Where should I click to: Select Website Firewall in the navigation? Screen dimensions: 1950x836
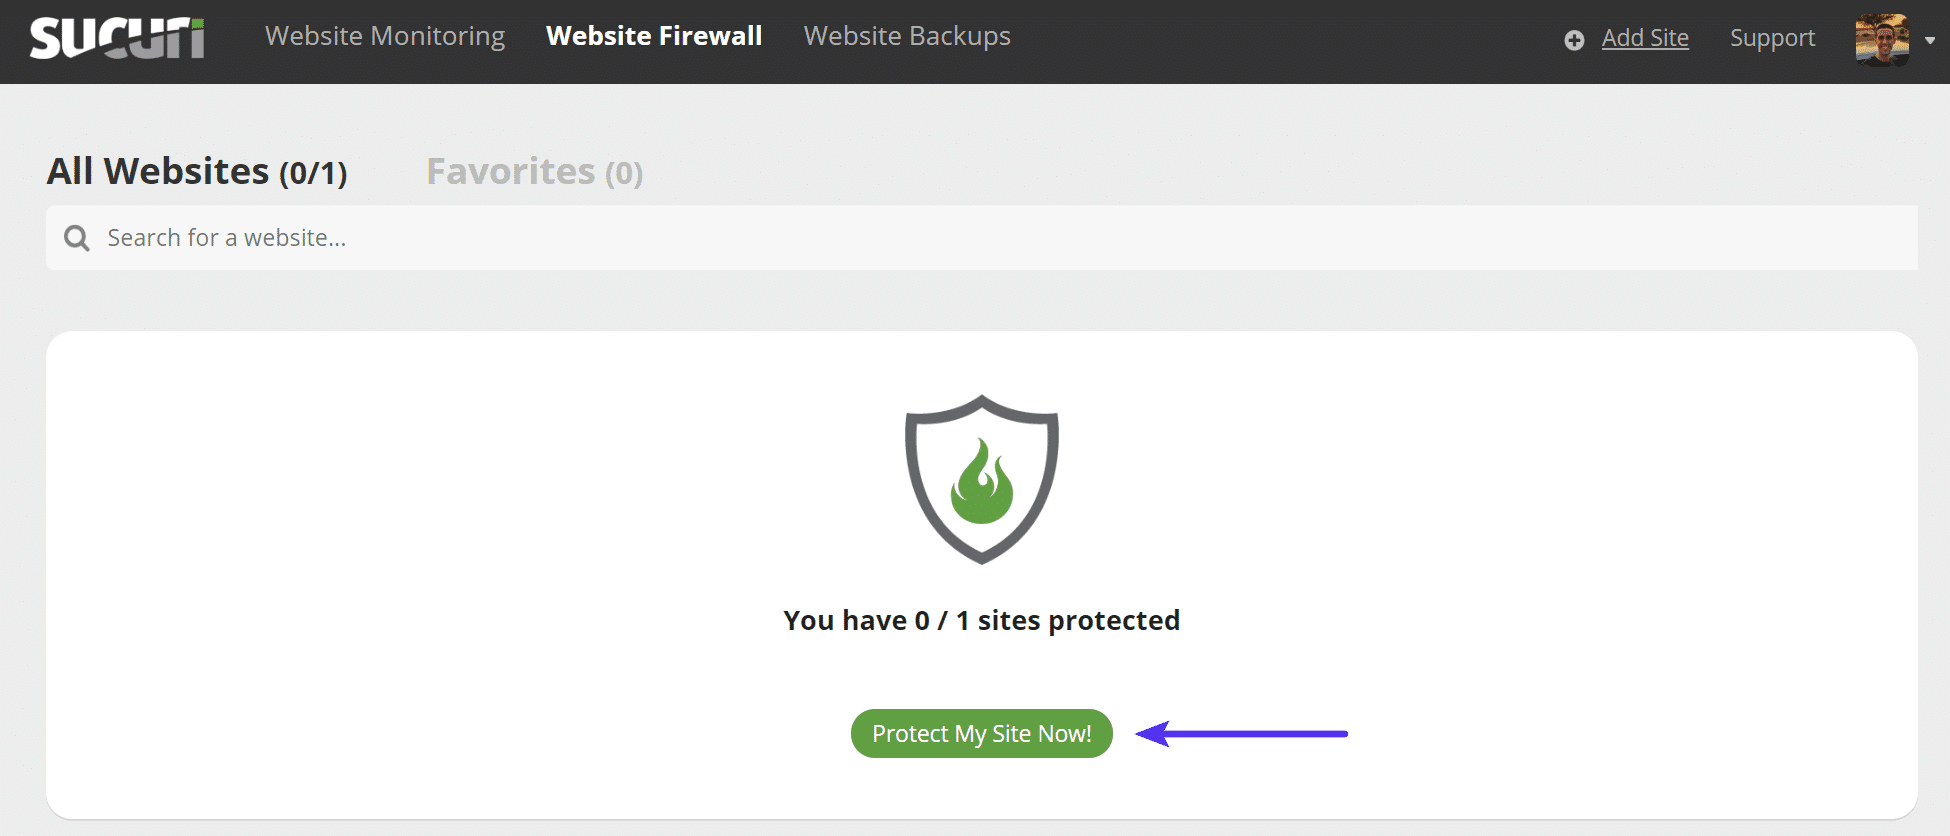point(653,36)
